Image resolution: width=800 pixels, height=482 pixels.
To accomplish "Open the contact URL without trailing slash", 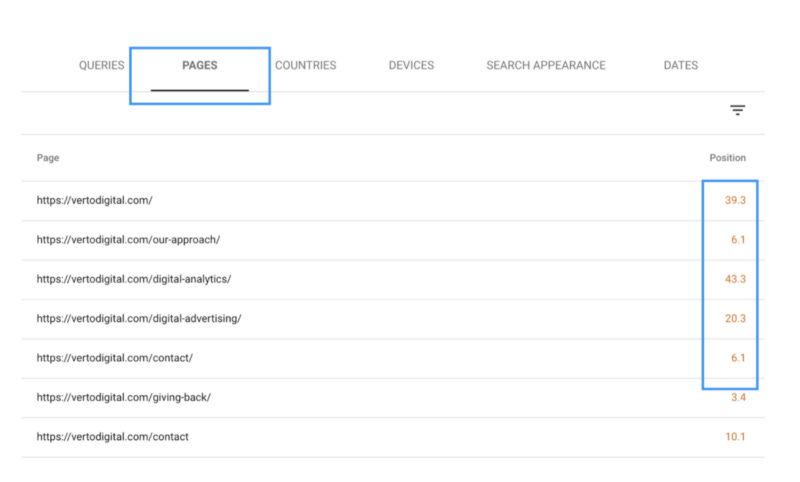I will pos(112,437).
